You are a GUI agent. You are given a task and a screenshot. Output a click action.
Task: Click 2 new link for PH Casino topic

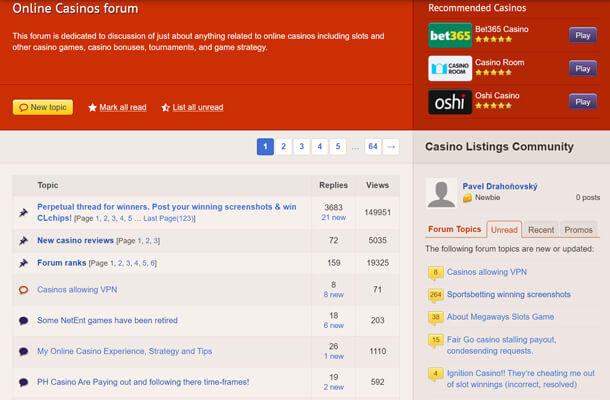[x=333, y=387]
